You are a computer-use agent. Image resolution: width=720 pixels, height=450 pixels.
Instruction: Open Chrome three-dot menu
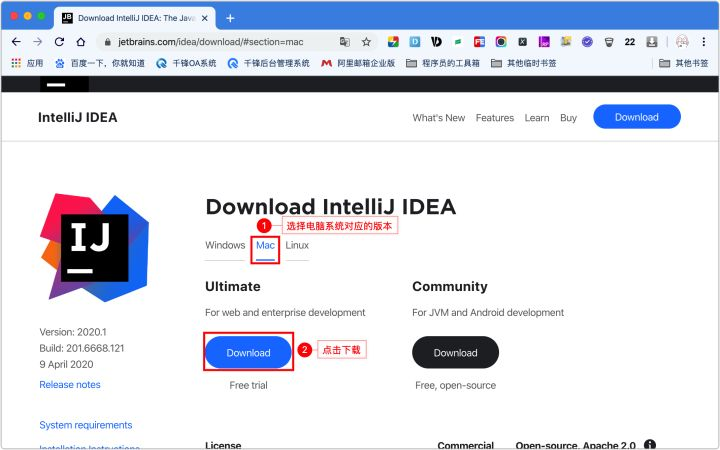click(x=703, y=42)
